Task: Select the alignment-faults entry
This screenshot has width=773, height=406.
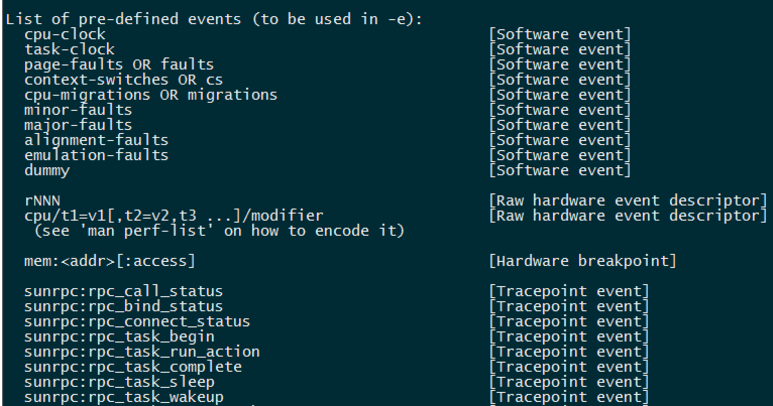Action: coord(96,140)
